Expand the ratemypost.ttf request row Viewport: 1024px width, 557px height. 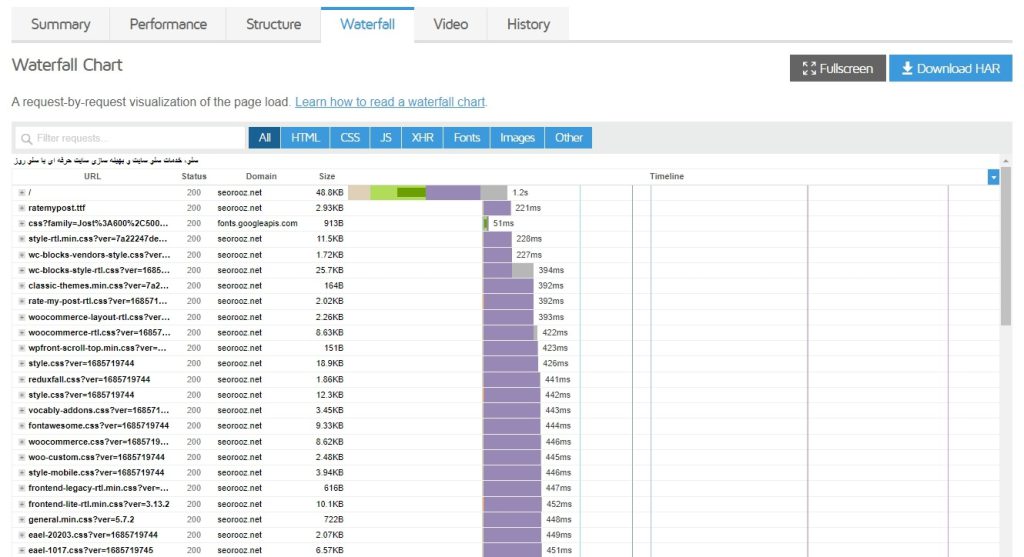click(22, 208)
